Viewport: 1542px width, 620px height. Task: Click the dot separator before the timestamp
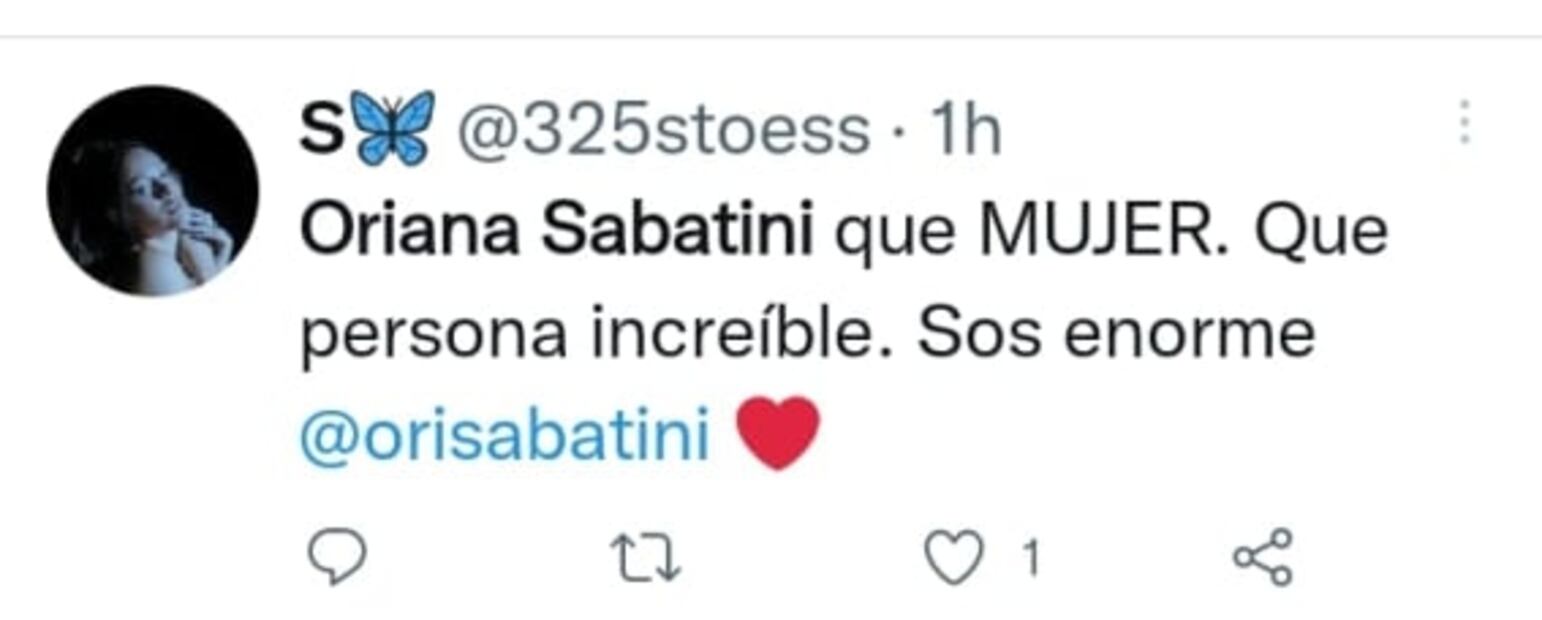[898, 132]
